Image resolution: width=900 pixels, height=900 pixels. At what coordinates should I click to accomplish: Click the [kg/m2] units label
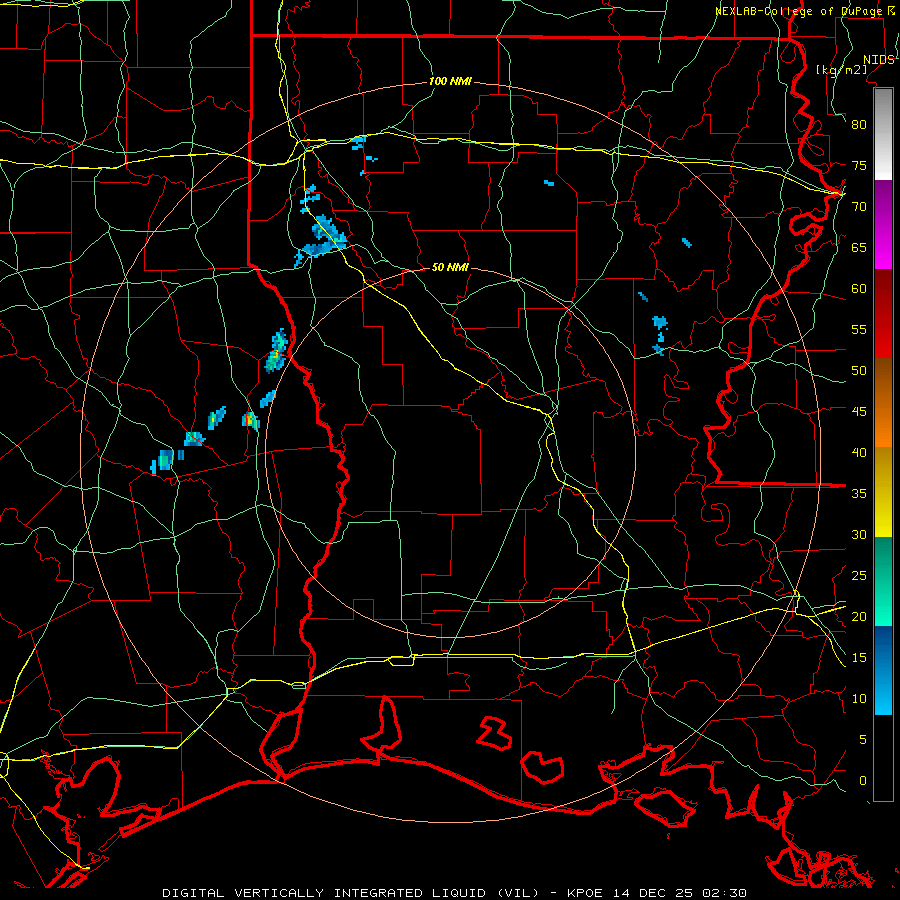point(842,70)
